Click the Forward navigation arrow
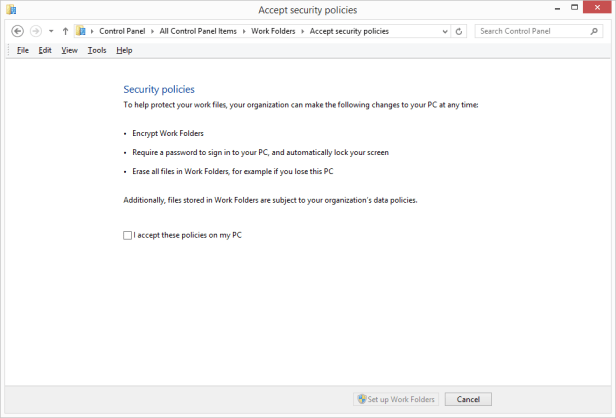 [x=36, y=31]
